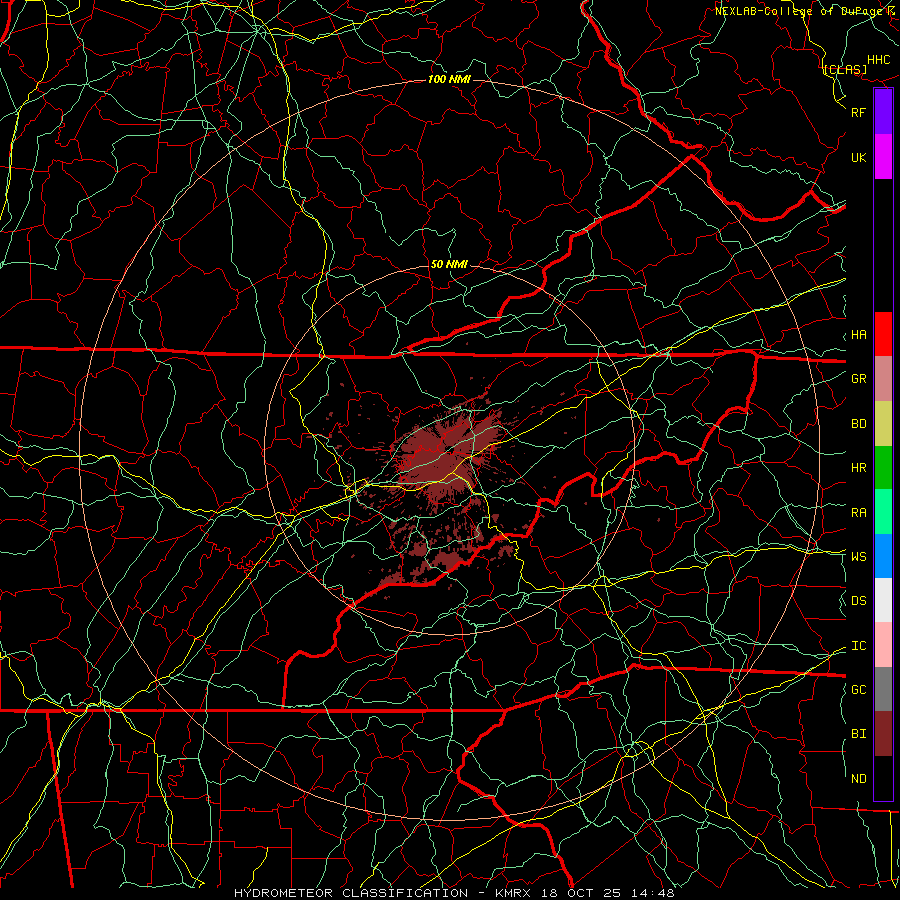Click the RF legend label
The width and height of the screenshot is (900, 900).
(859, 112)
